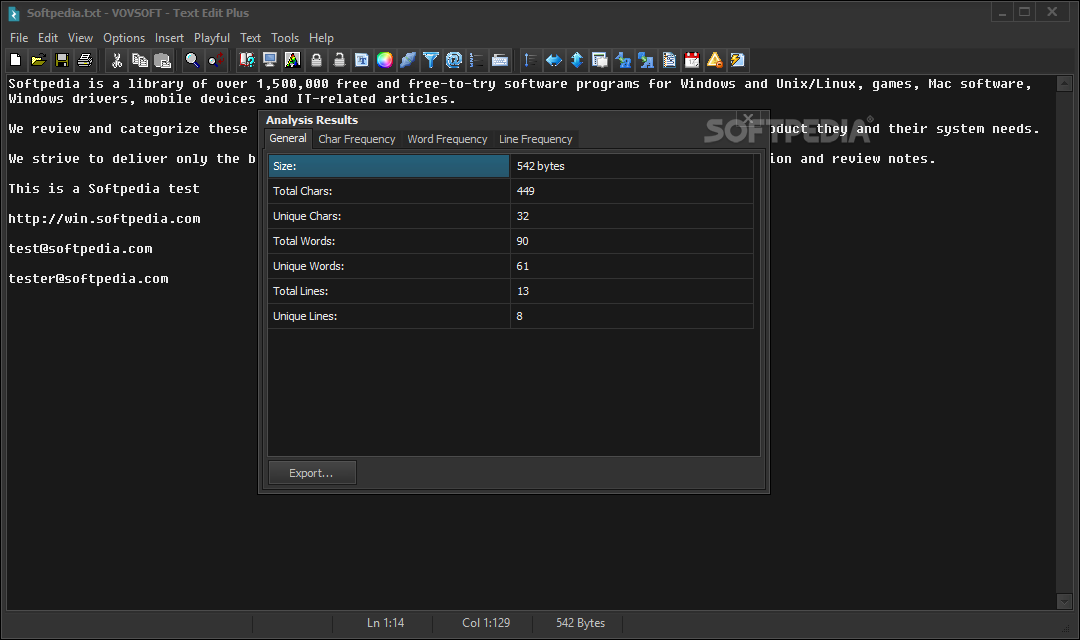
Task: Click the 'This is a Softpedia test' line
Action: pos(104,189)
